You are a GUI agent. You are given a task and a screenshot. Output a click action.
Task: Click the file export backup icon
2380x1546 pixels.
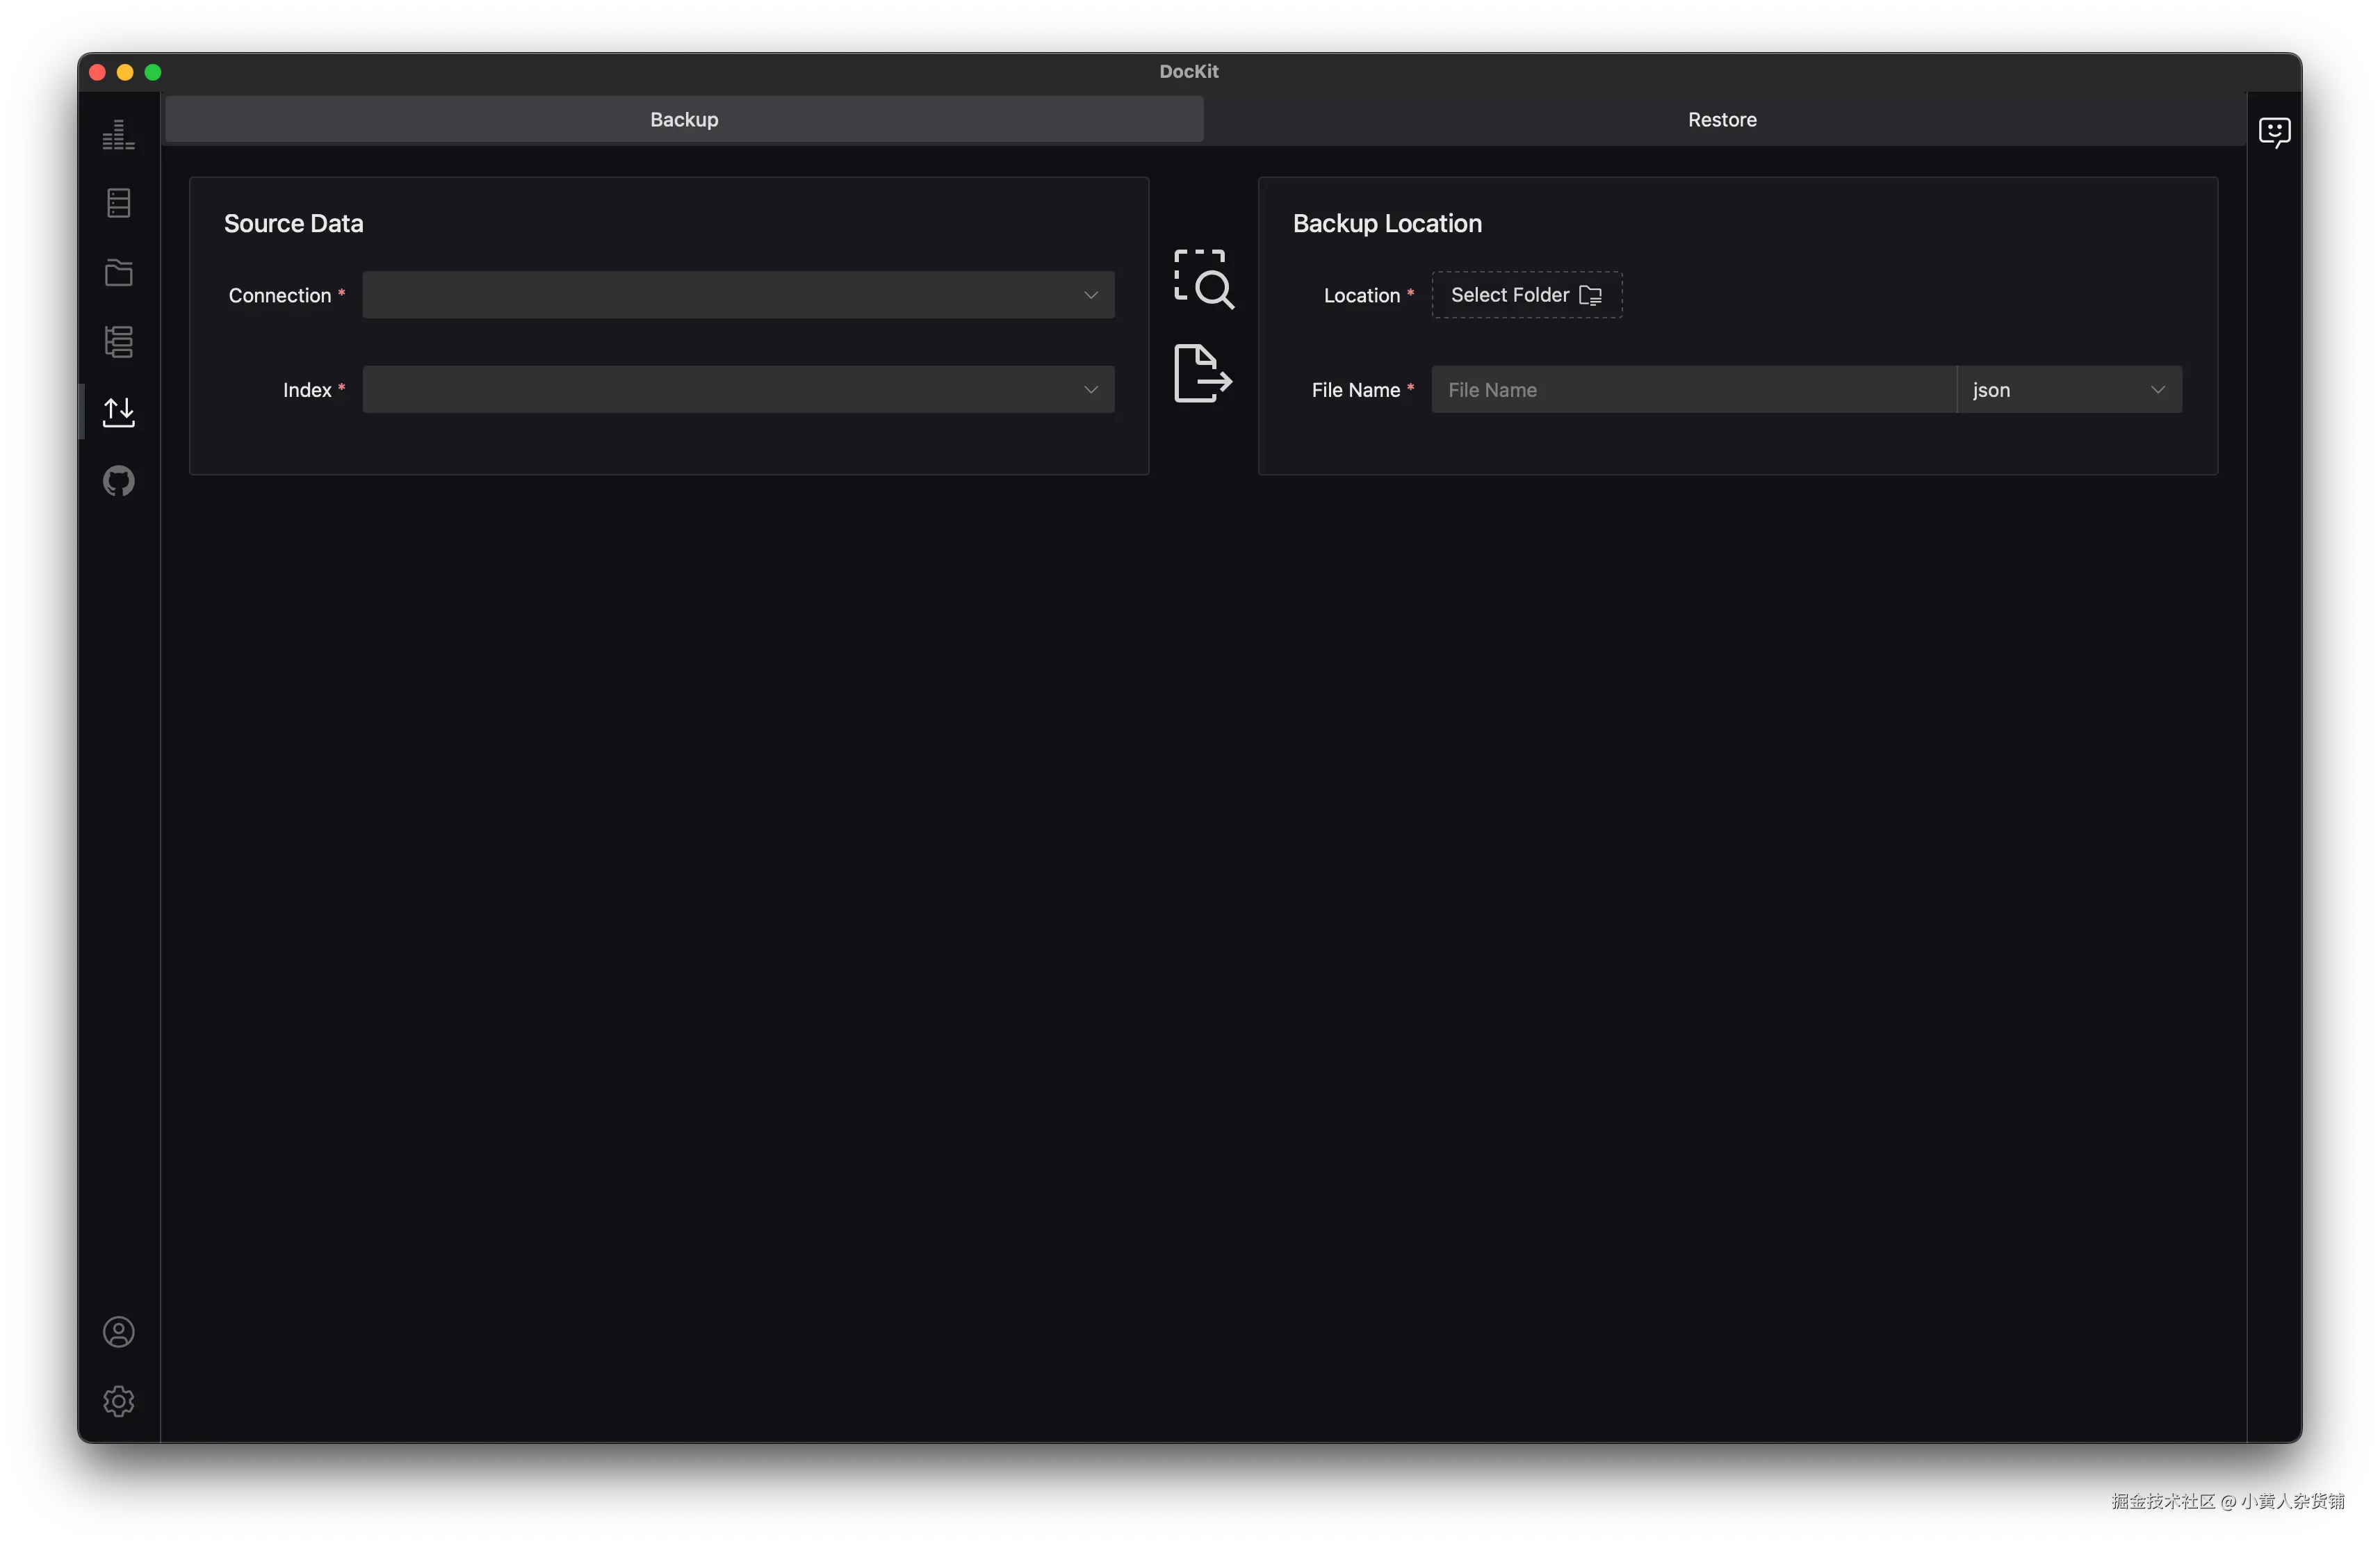coord(1202,373)
